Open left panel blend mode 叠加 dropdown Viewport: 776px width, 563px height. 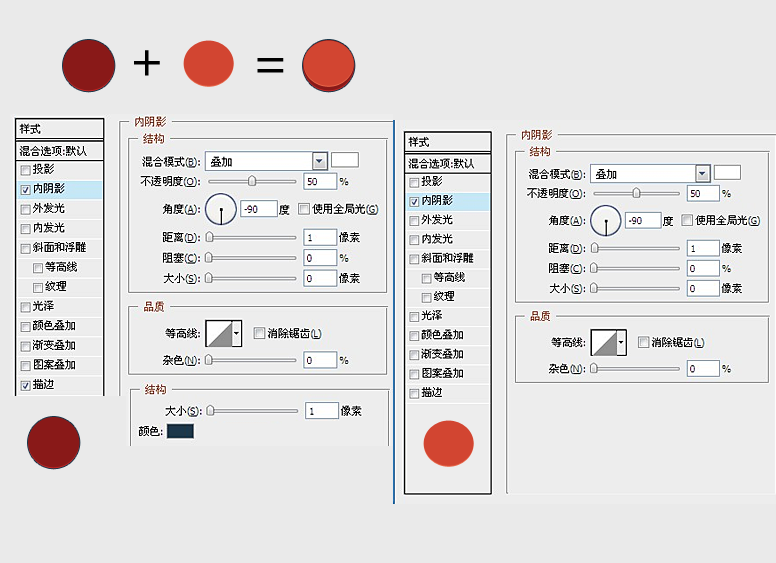click(x=319, y=161)
